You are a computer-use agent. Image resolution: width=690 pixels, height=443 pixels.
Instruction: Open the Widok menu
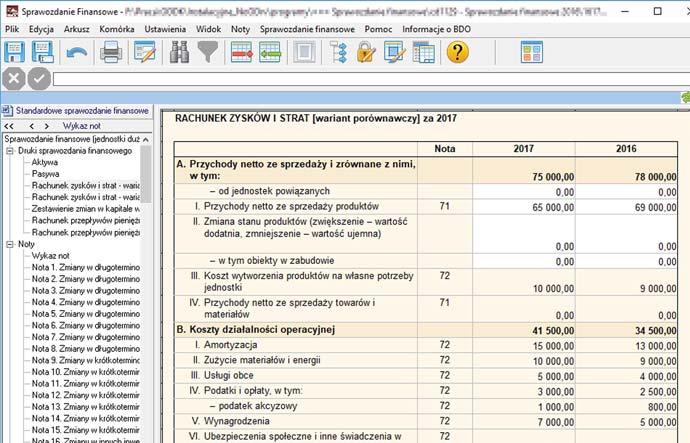tap(208, 29)
